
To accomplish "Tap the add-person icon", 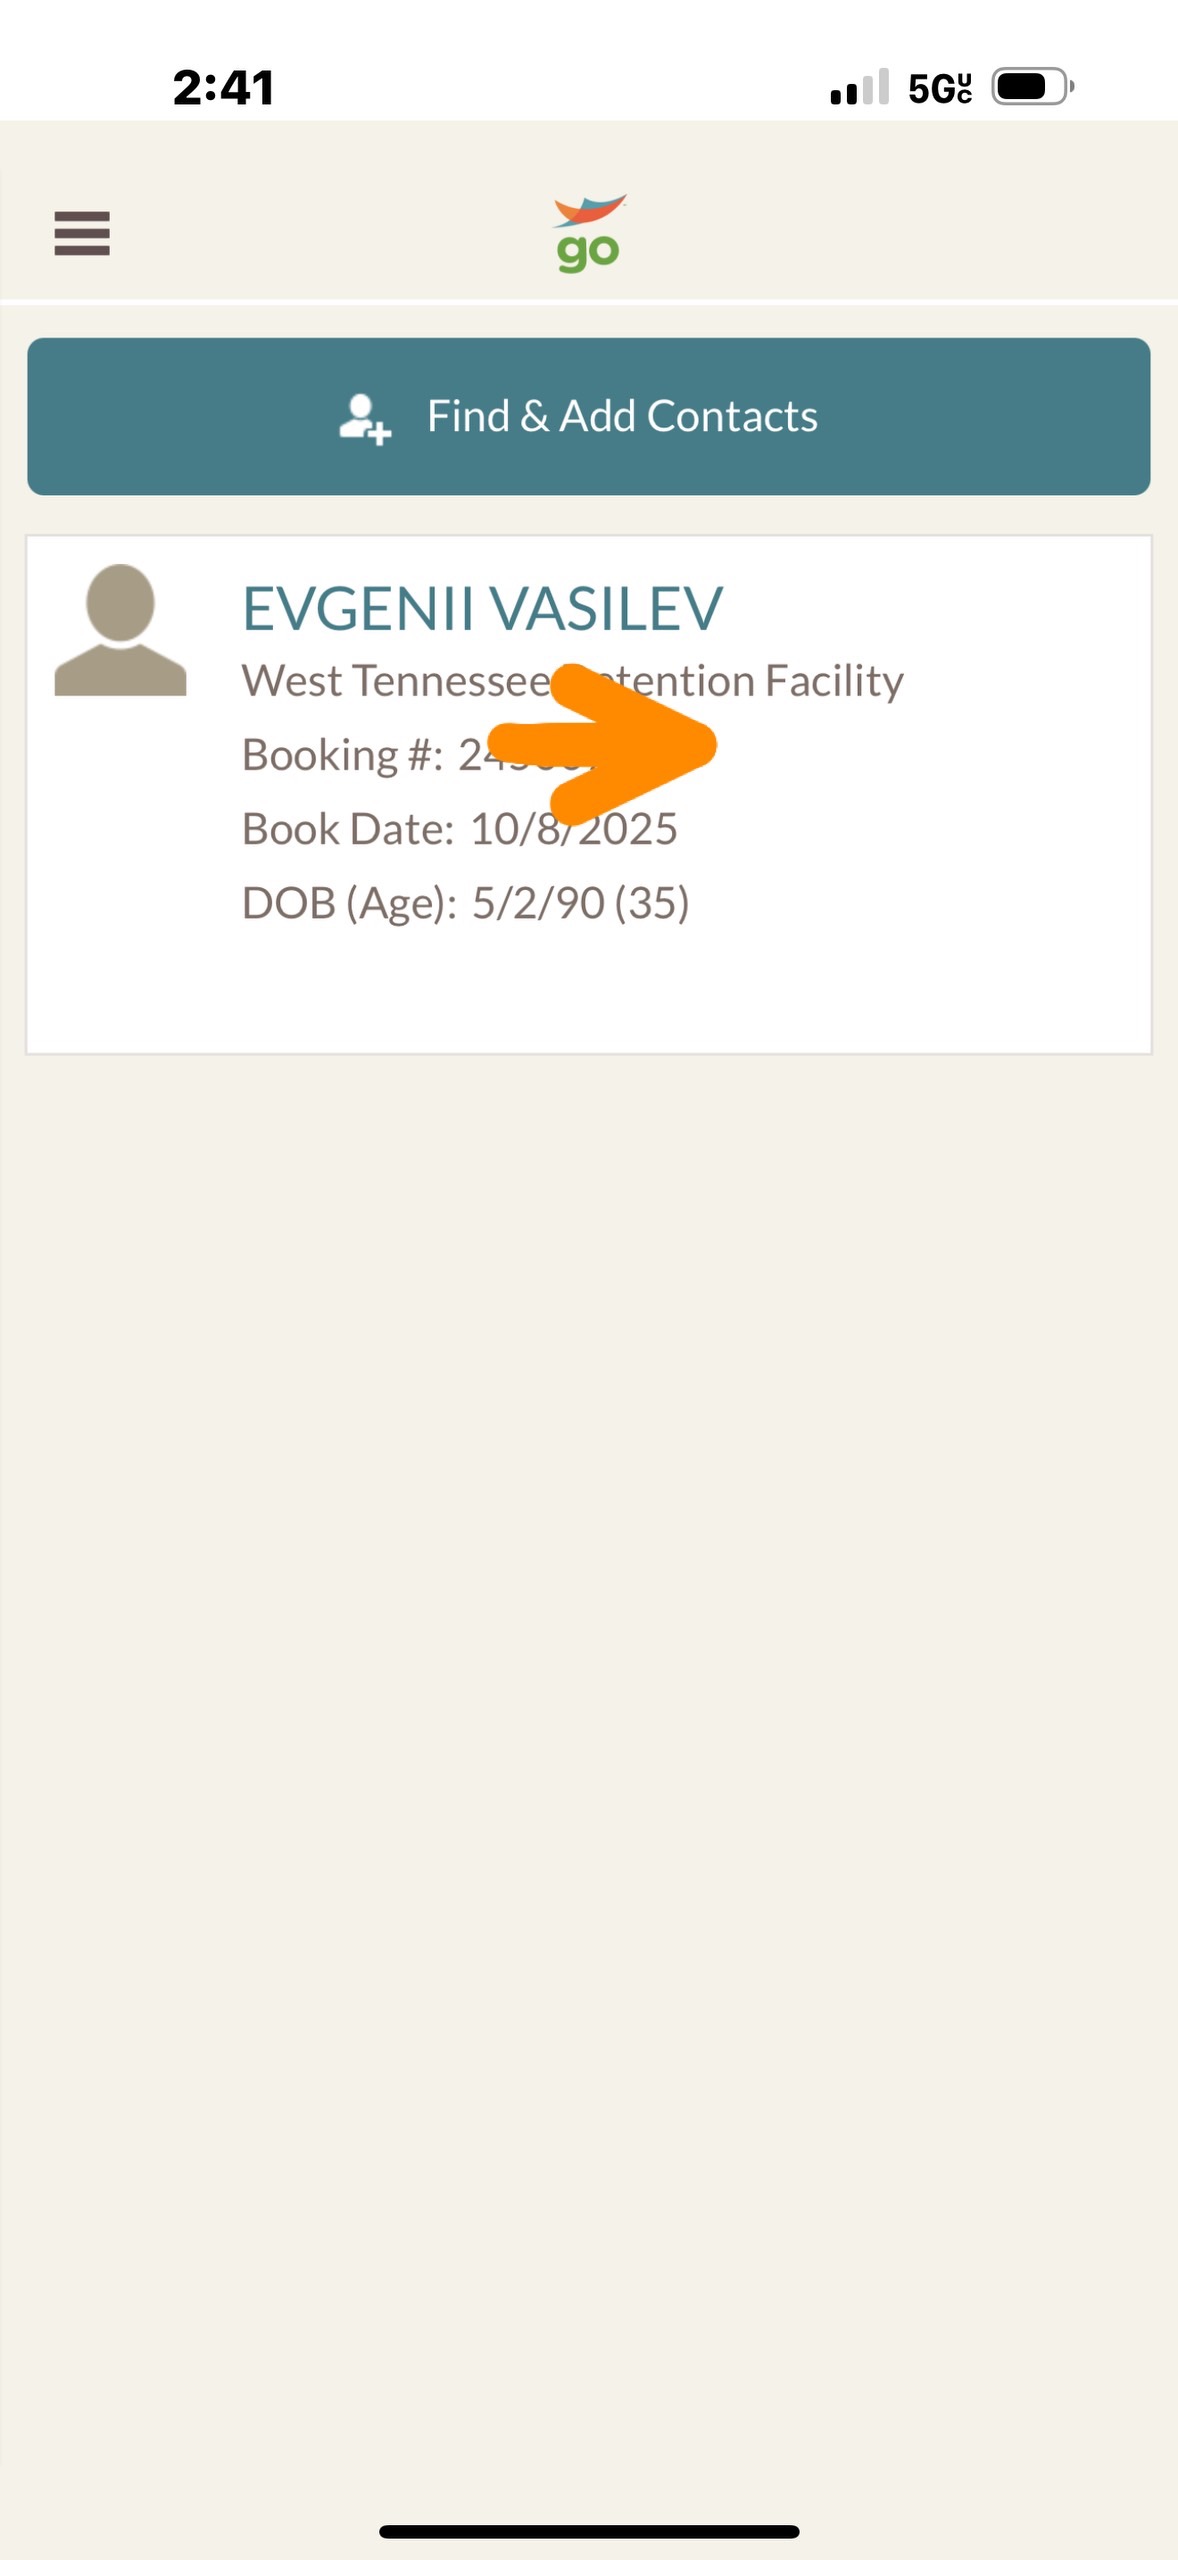I will (x=364, y=418).
